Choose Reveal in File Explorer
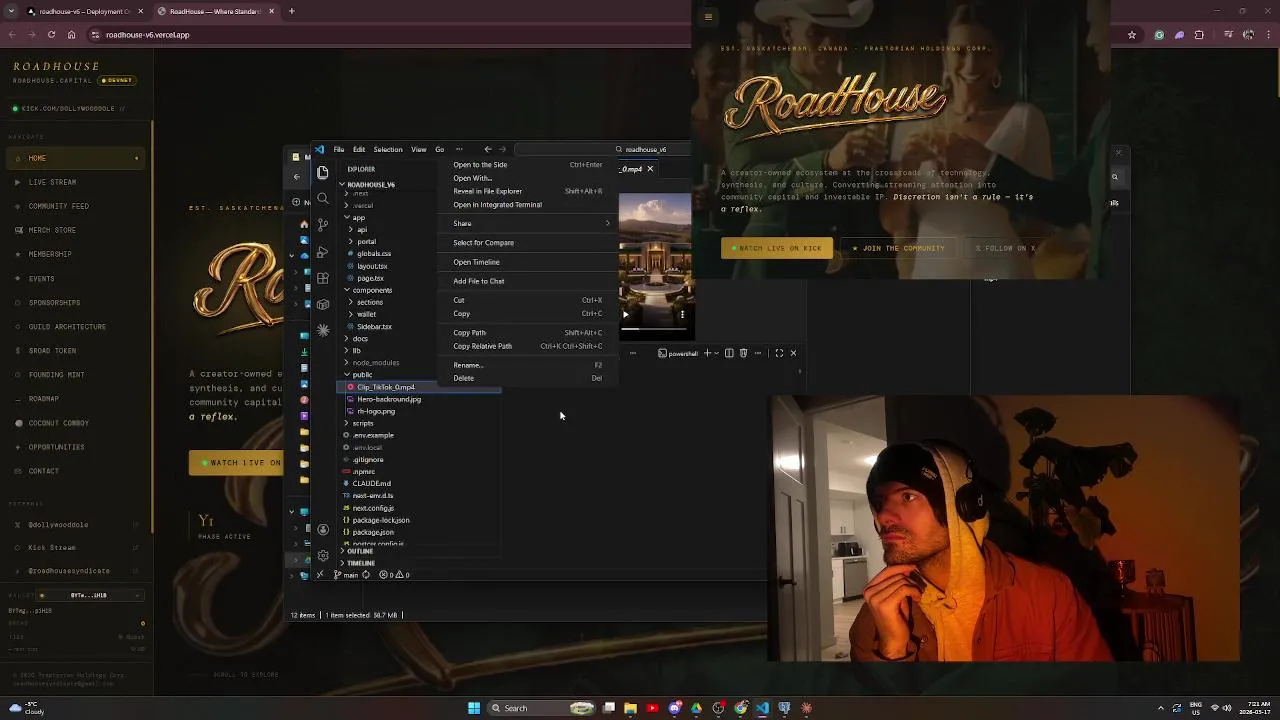 tap(527, 191)
